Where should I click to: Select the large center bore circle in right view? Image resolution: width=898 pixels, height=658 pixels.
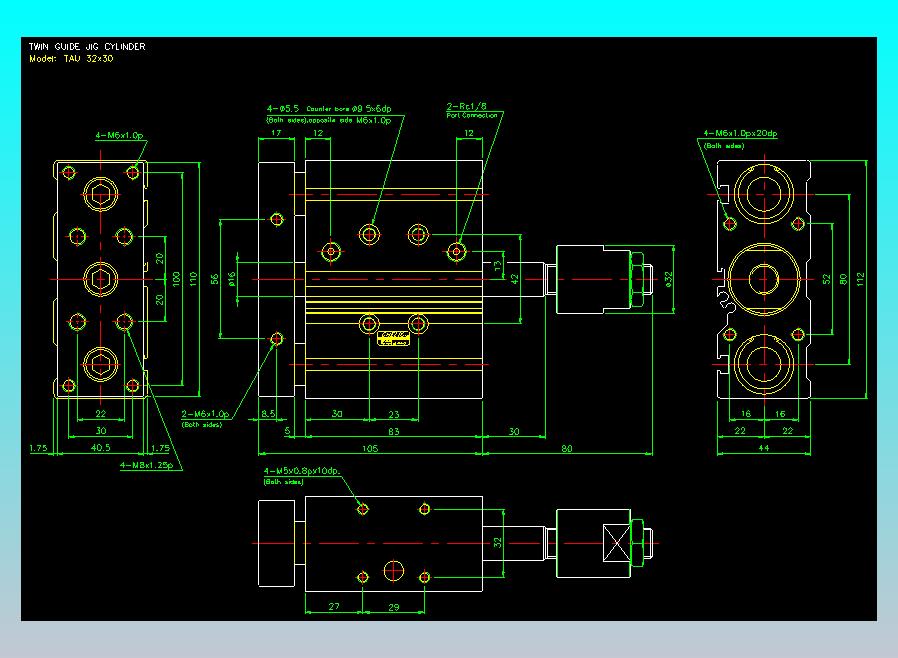coord(765,277)
